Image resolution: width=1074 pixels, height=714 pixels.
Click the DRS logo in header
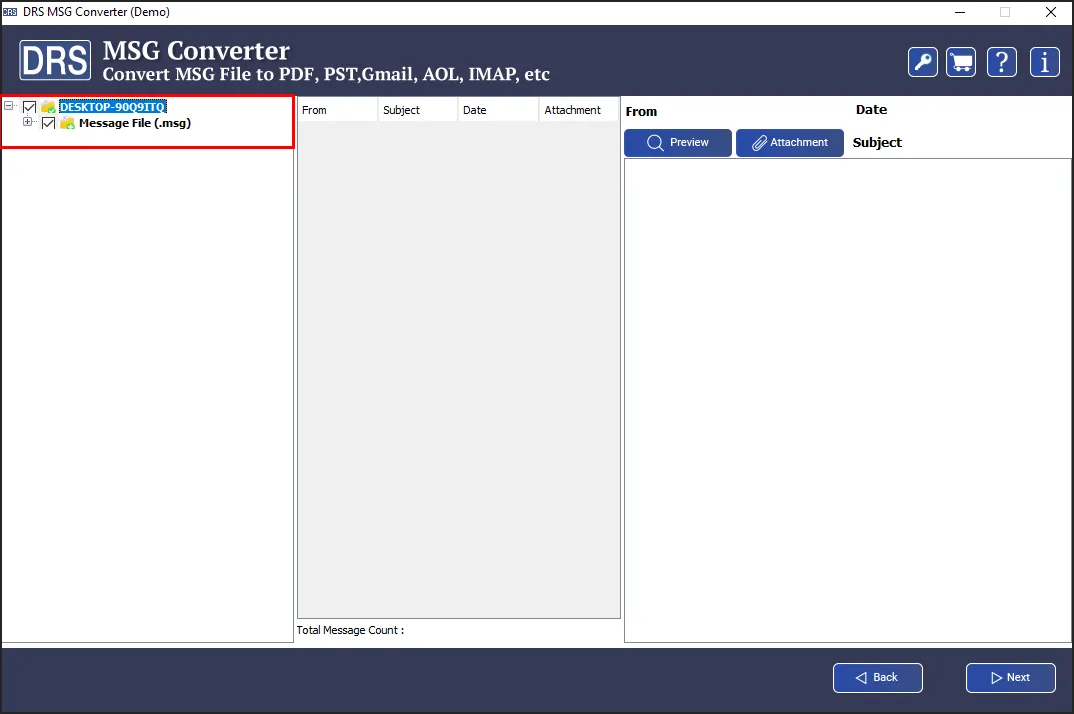(55, 60)
